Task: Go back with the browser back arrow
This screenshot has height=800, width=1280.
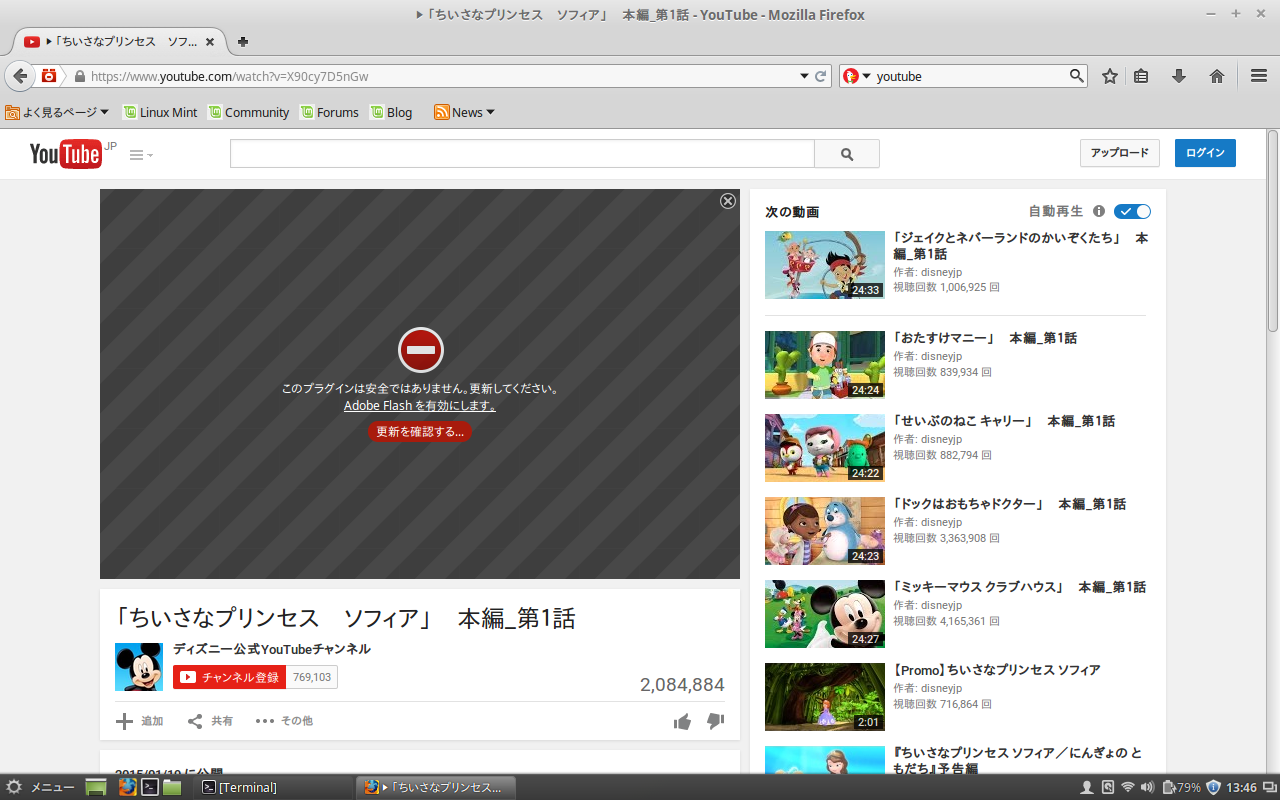Action: (x=20, y=76)
